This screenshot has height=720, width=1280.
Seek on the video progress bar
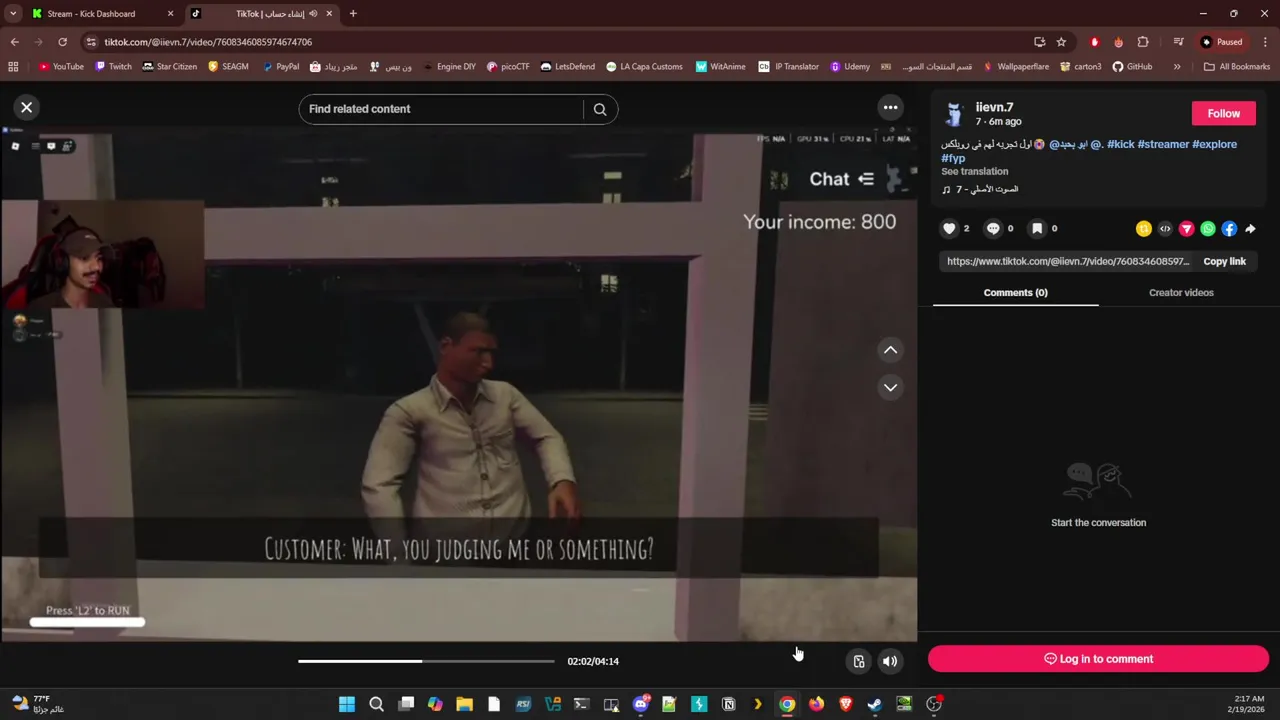pyautogui.click(x=426, y=661)
